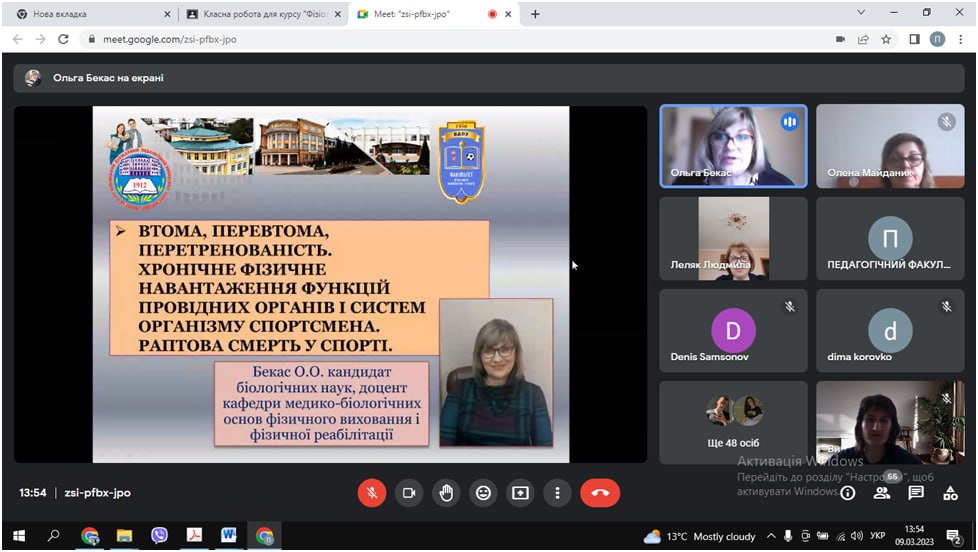This screenshot has width=978, height=552.
Task: Leave the call with red hang-up button
Action: (600, 493)
